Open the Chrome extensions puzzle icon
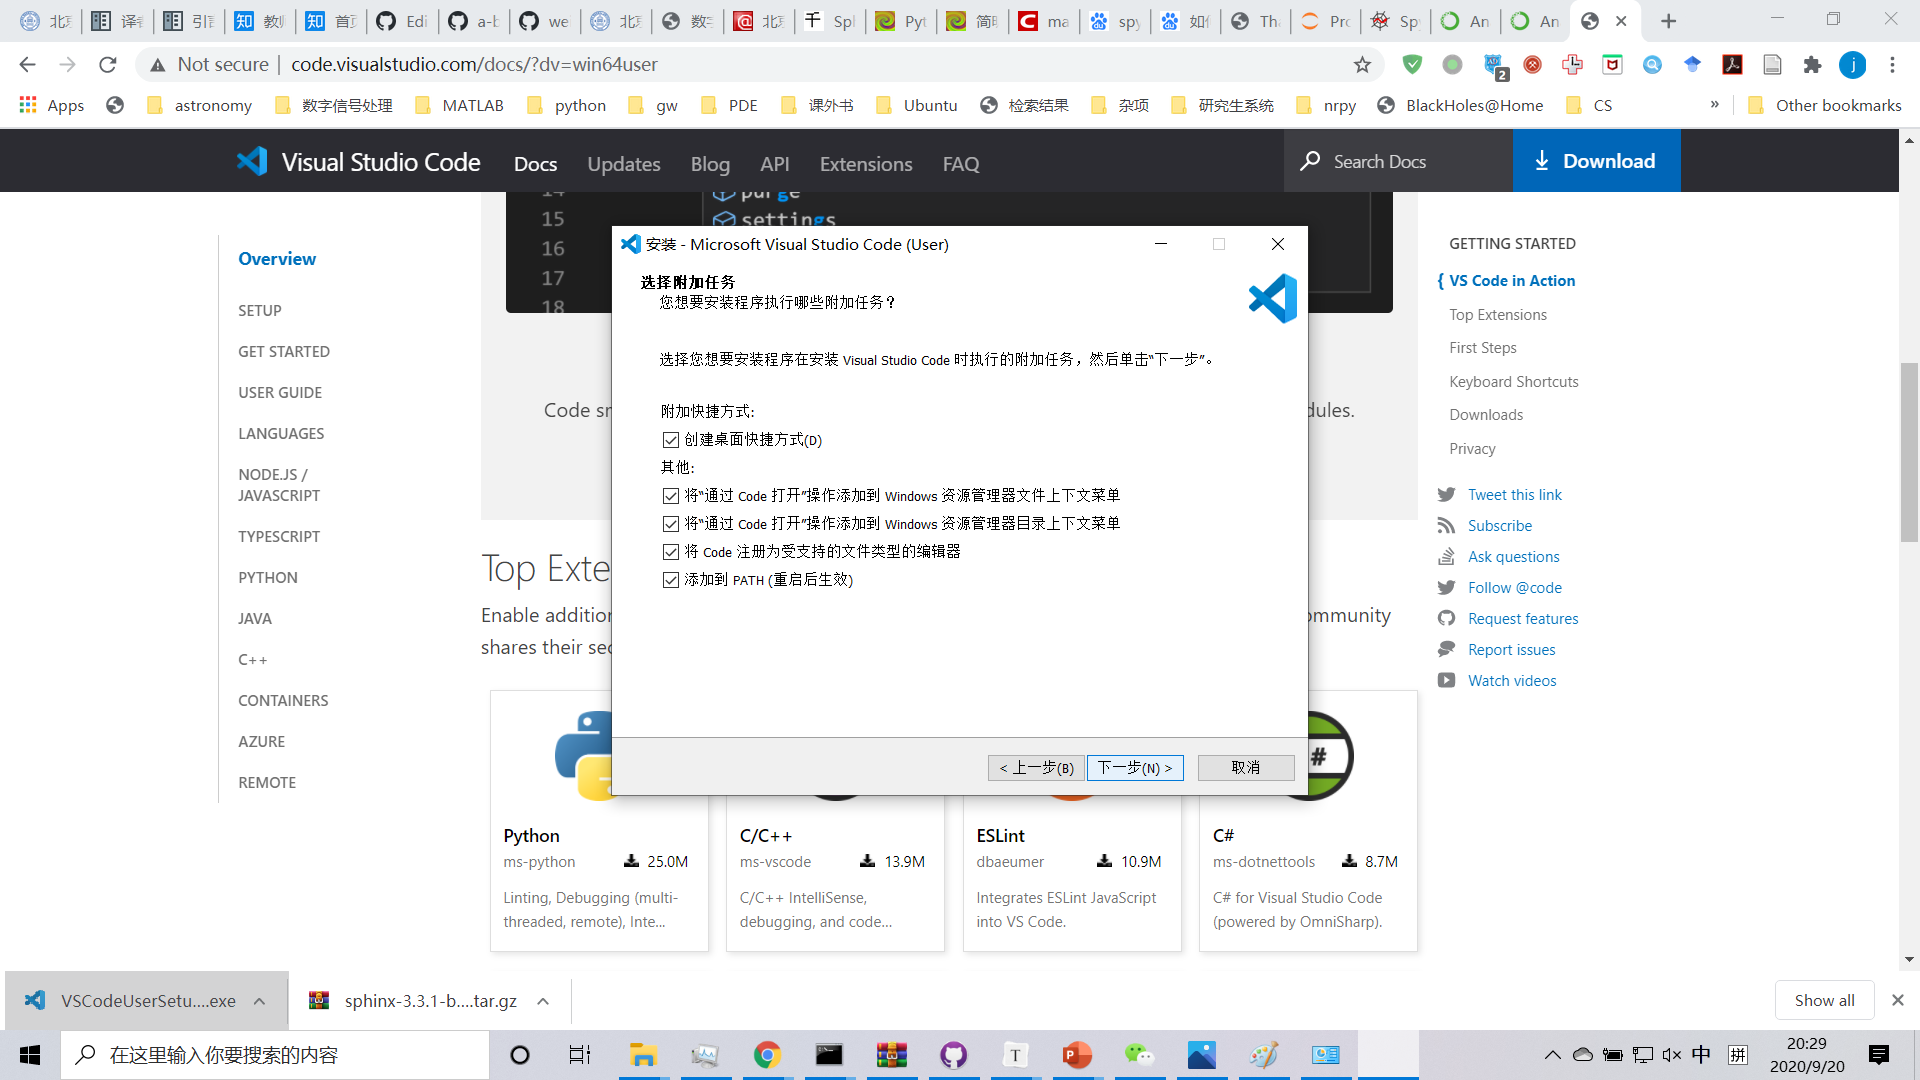This screenshot has height=1080, width=1920. point(1812,65)
